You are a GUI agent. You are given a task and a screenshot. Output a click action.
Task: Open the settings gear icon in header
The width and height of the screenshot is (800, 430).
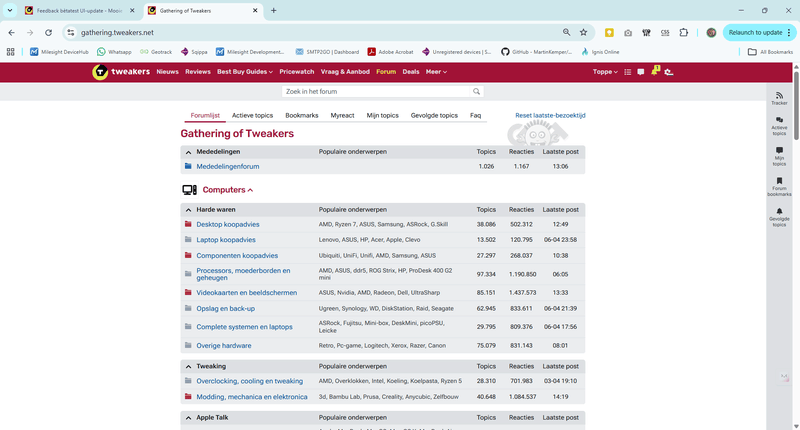pos(669,72)
